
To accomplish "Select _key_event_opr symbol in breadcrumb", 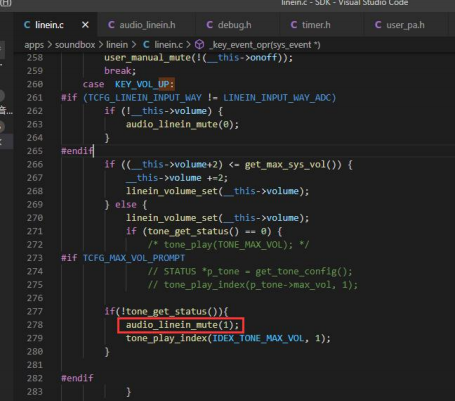I will tap(265, 45).
